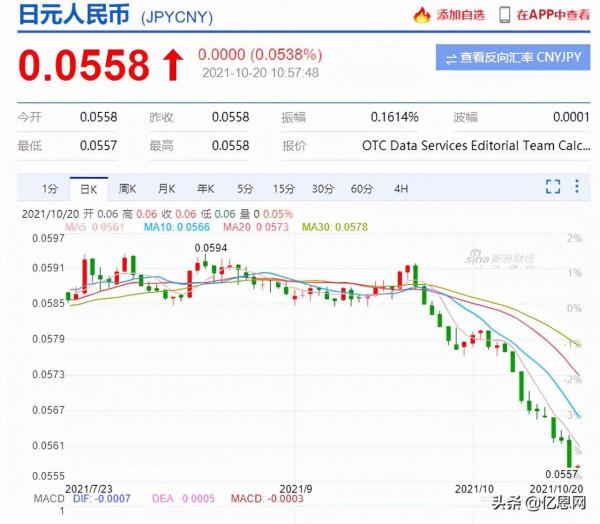Click the 波幅 value 0.0001
600x524 pixels.
(571, 117)
